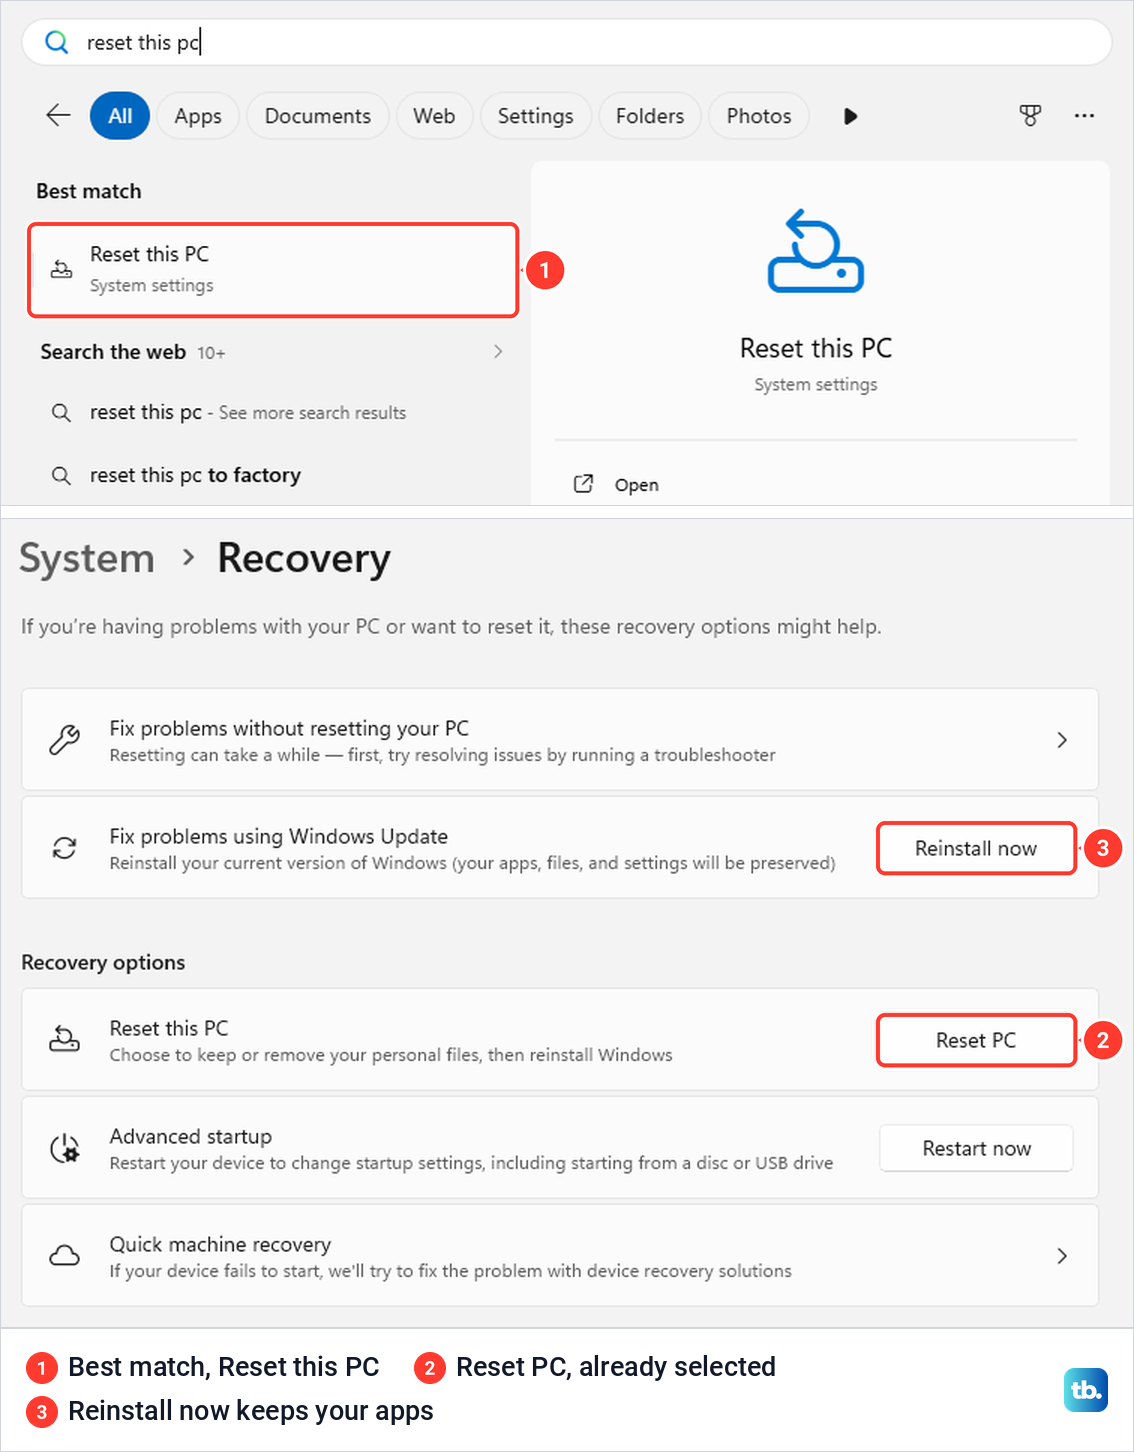This screenshot has height=1452, width=1134.
Task: Switch to the Settings filter tab
Action: coord(536,116)
